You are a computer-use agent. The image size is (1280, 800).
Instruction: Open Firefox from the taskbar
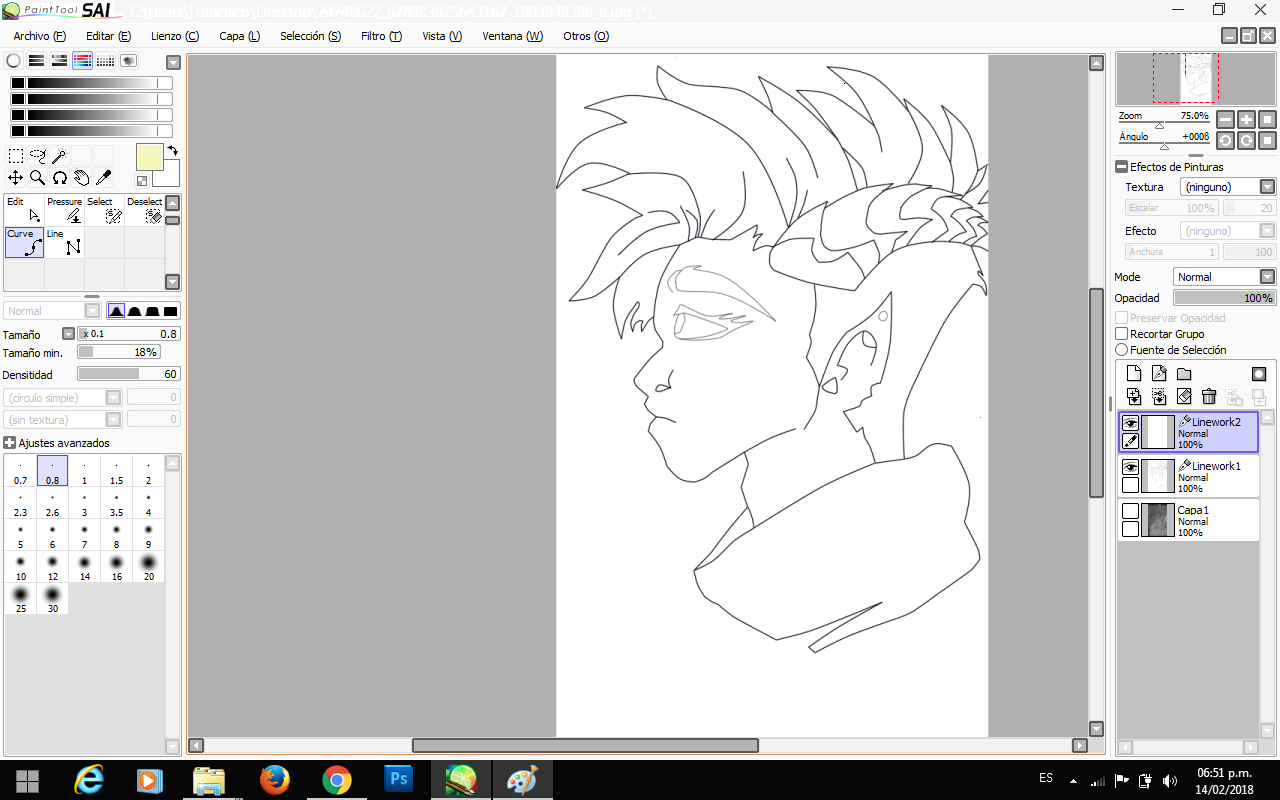click(x=274, y=779)
